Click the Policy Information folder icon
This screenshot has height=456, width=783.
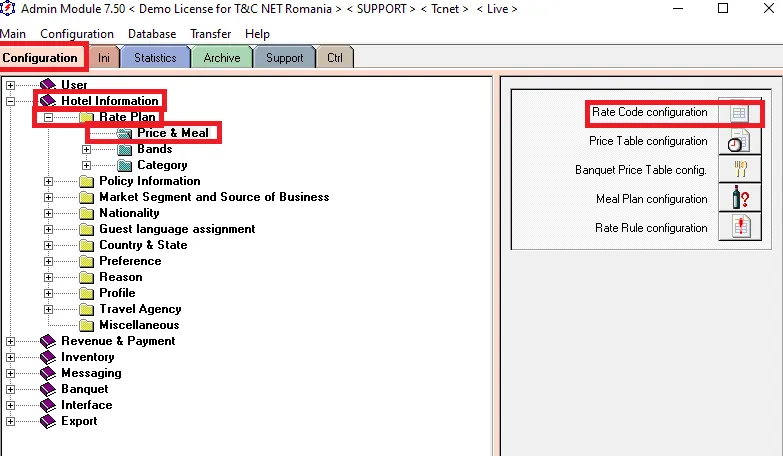86,181
